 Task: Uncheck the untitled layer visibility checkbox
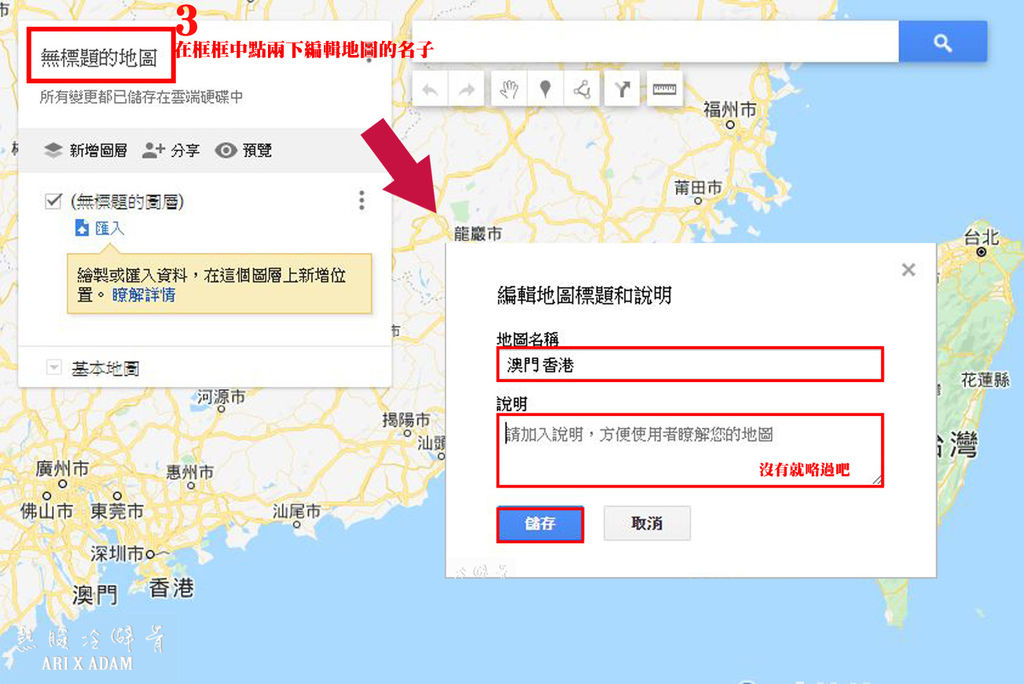click(x=53, y=201)
